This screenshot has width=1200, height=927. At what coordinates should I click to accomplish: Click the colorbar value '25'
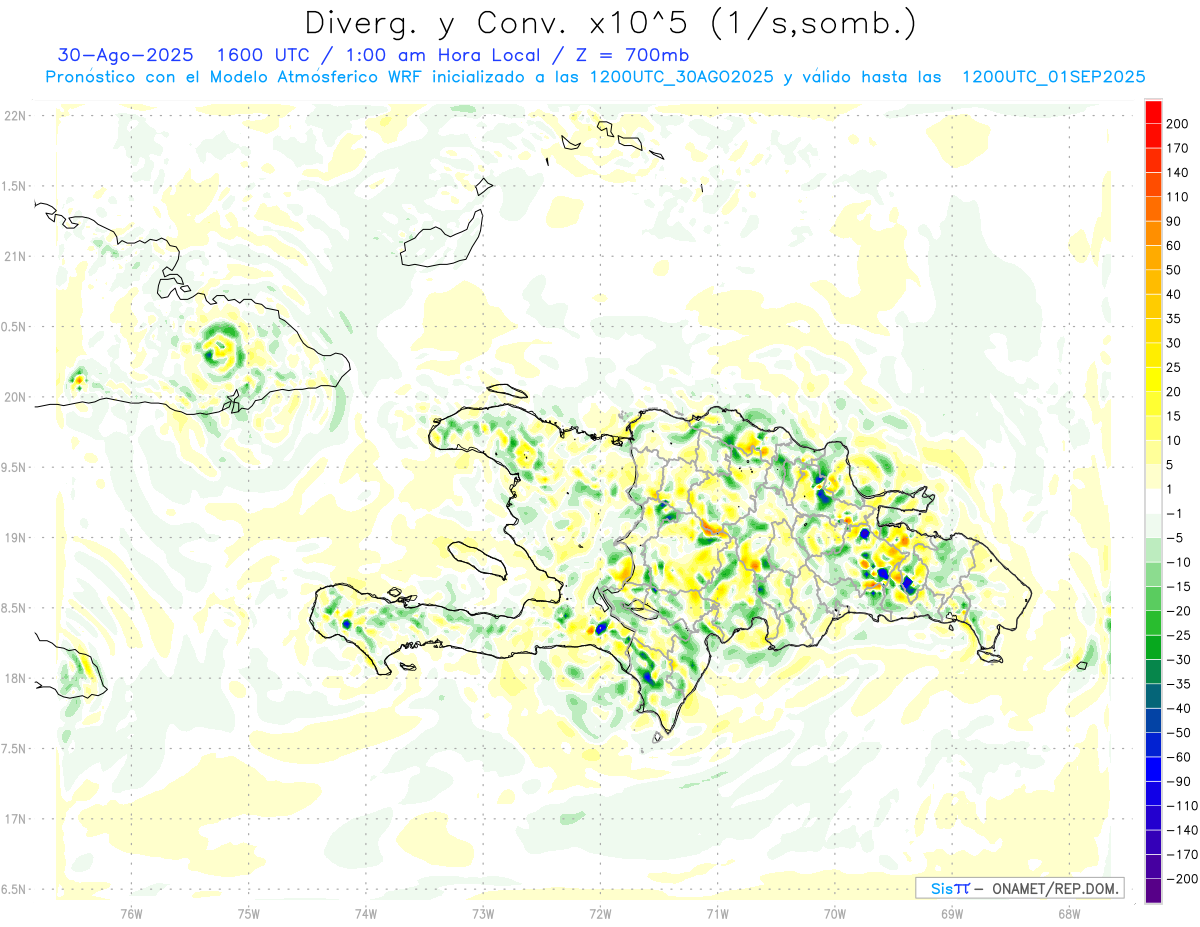1175,368
